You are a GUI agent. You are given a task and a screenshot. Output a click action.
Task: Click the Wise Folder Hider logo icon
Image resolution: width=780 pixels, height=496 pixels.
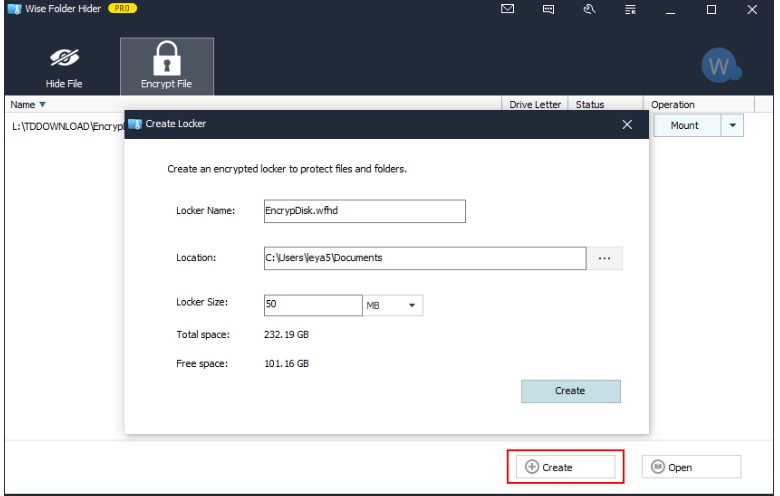click(14, 9)
